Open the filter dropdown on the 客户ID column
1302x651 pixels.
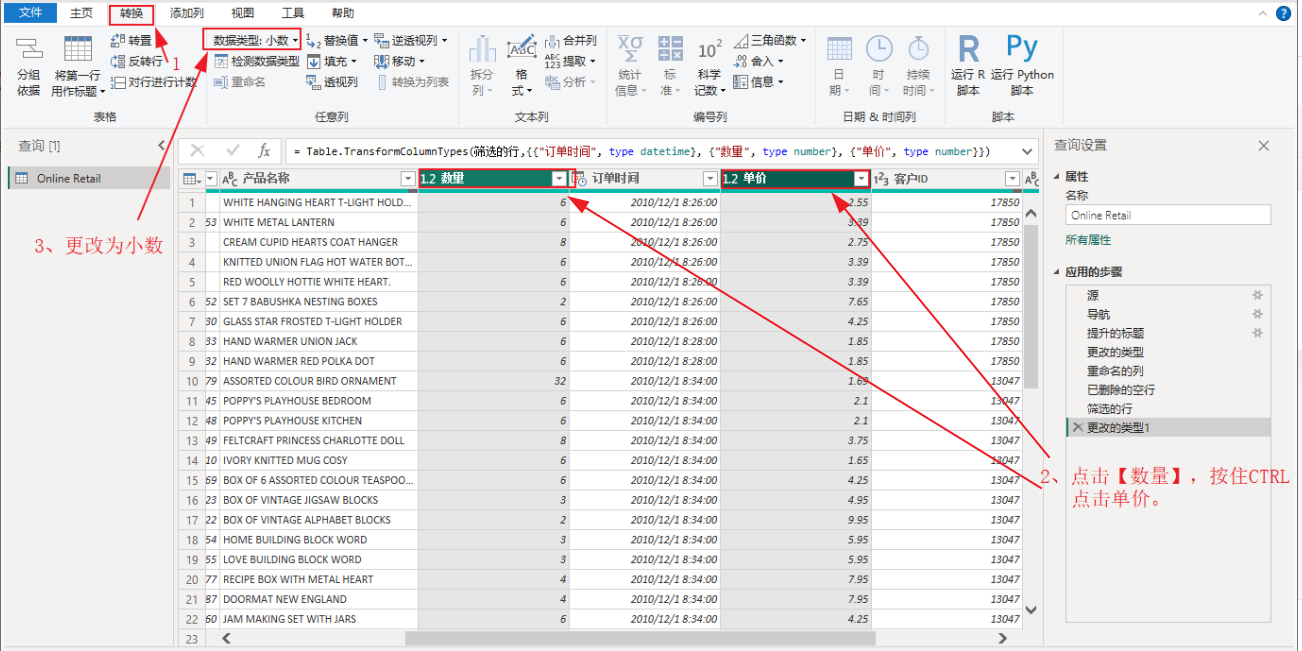pos(1012,179)
